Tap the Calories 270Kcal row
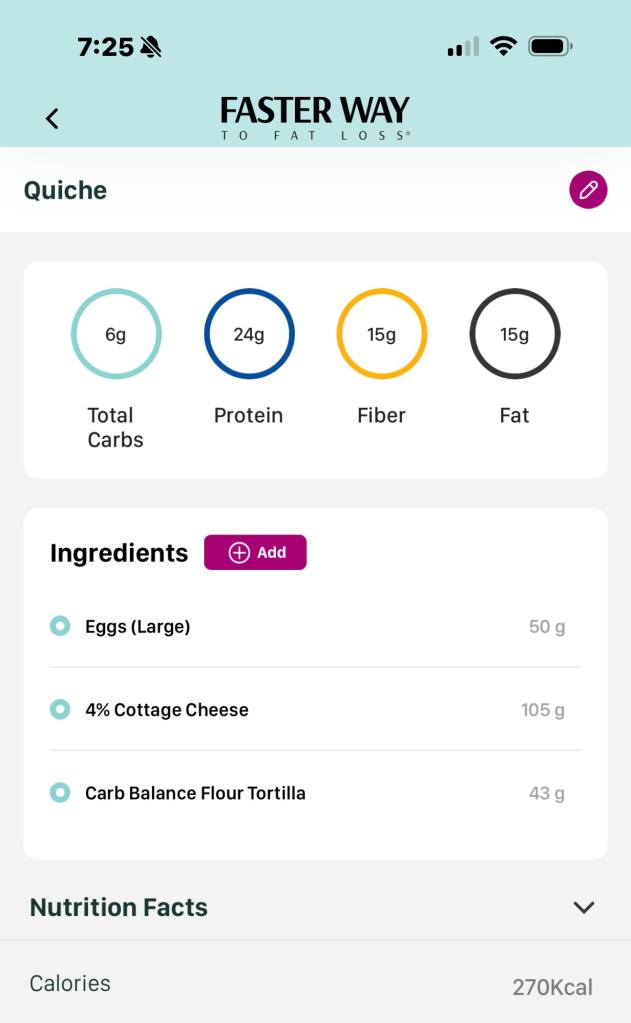This screenshot has width=631, height=1023. [x=315, y=985]
